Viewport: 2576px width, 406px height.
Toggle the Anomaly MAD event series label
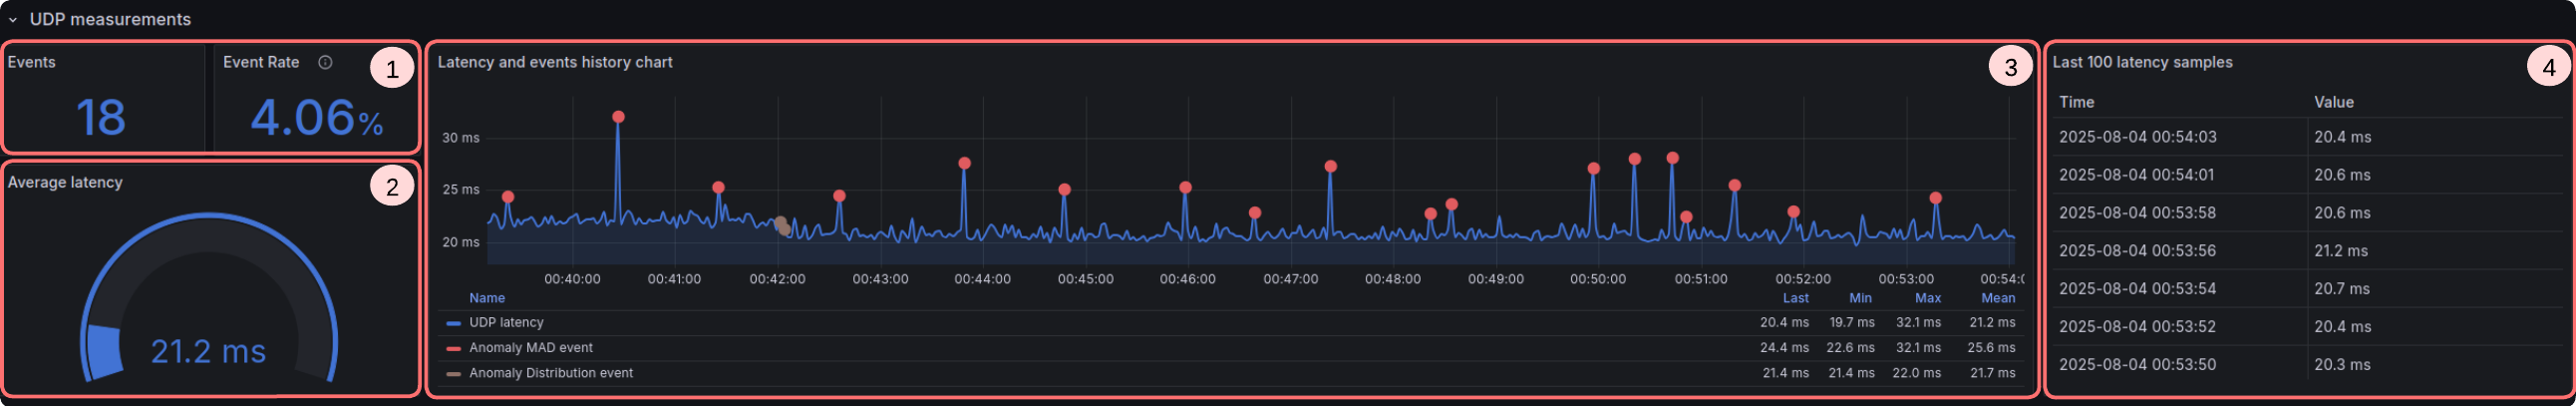531,348
